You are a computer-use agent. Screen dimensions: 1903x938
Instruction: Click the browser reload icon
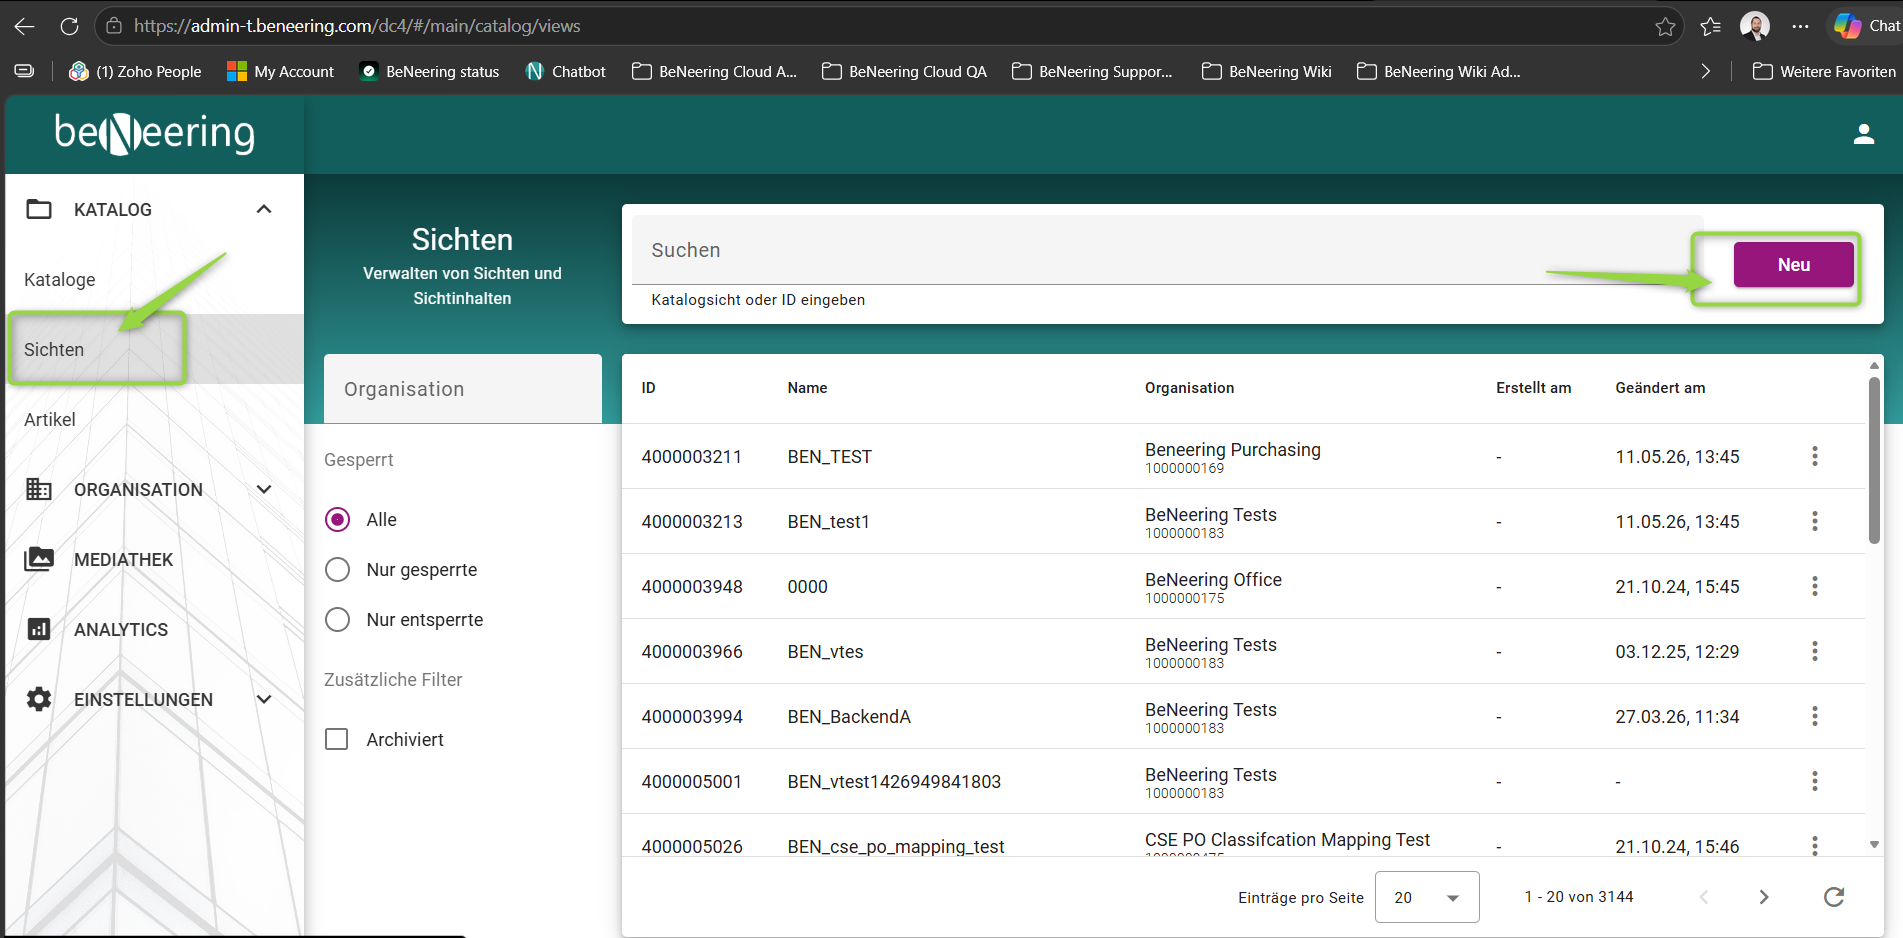click(69, 26)
